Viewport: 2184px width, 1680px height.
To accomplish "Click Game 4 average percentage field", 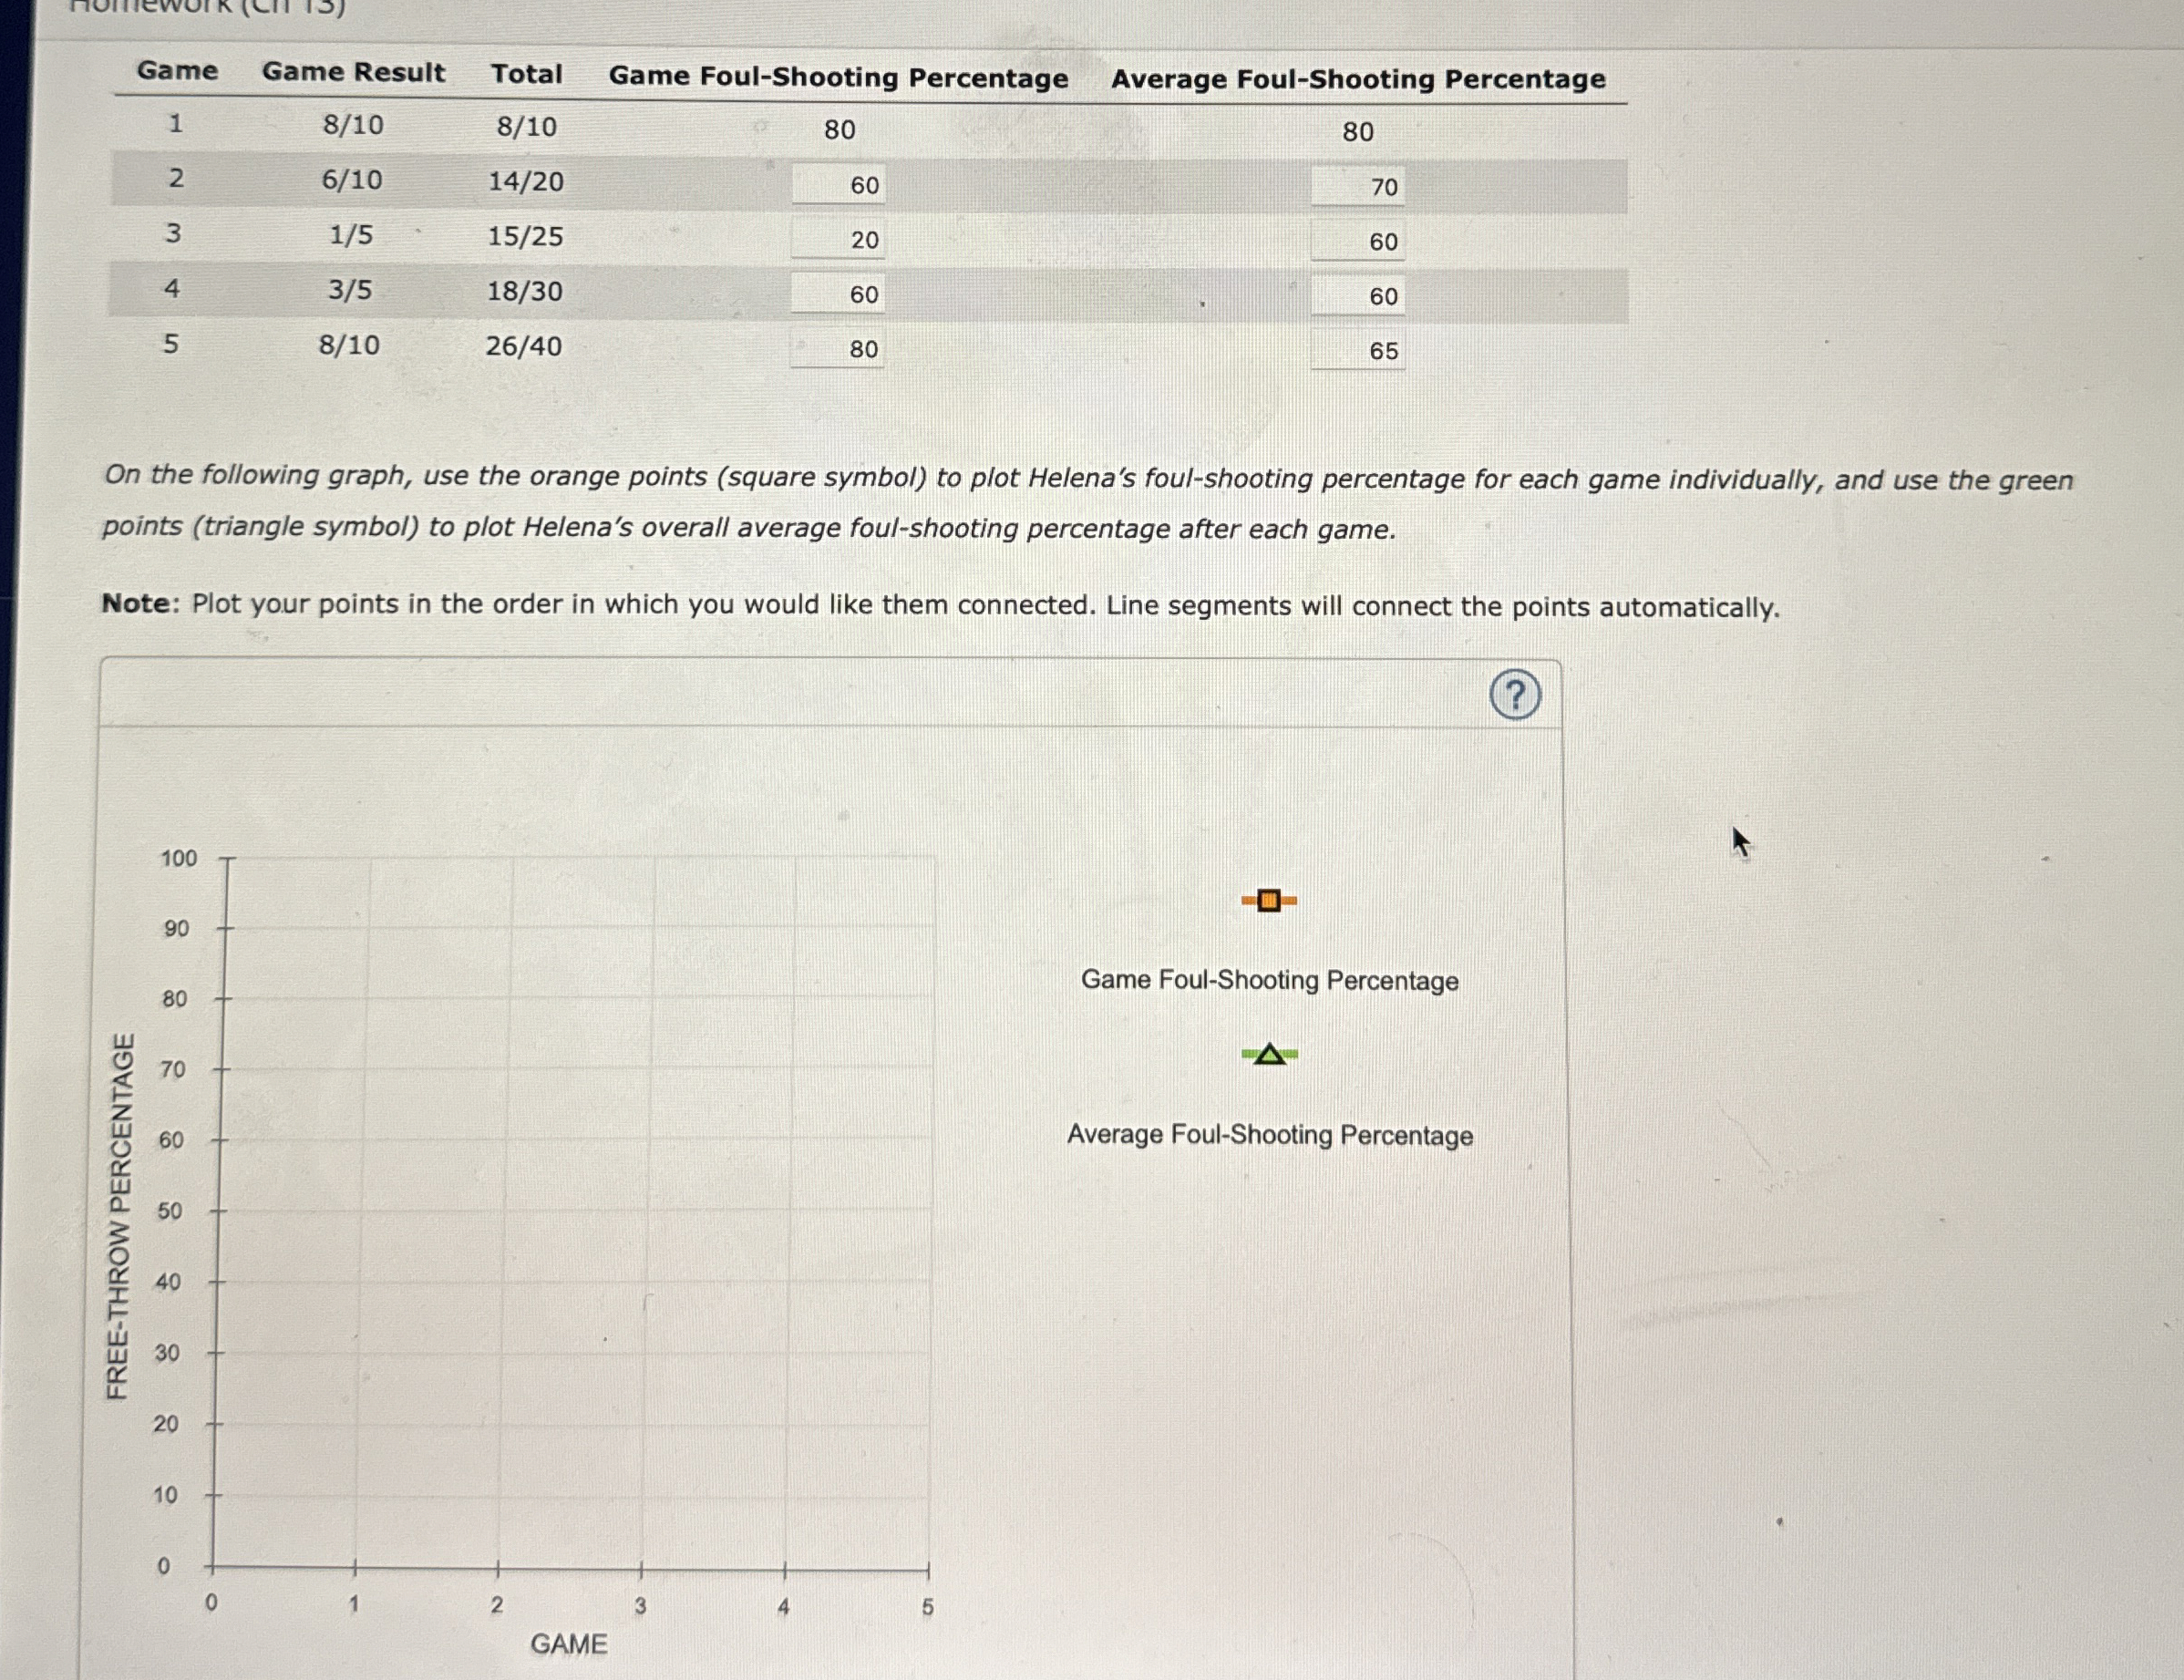I will click(1358, 297).
